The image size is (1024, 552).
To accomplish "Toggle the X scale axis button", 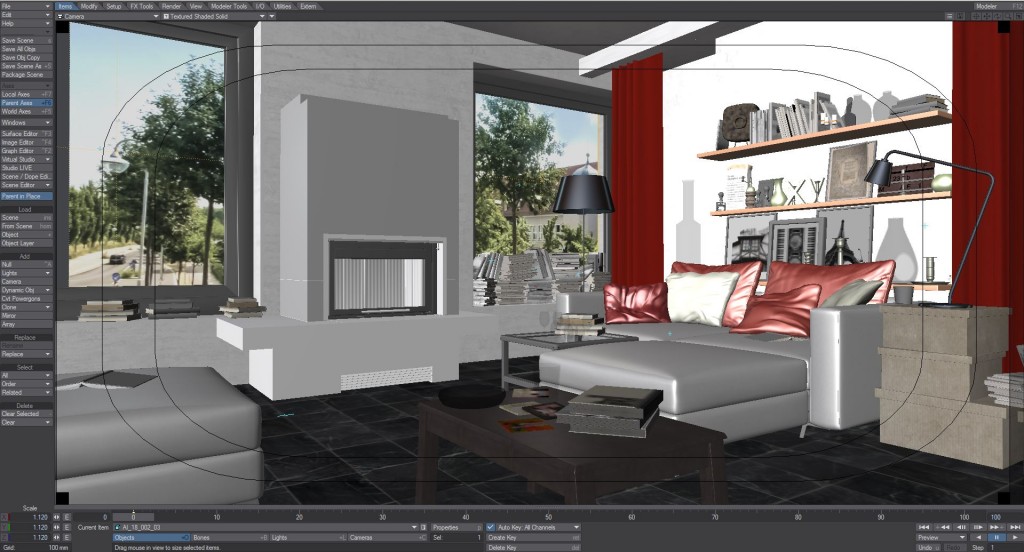I will [x=4, y=517].
